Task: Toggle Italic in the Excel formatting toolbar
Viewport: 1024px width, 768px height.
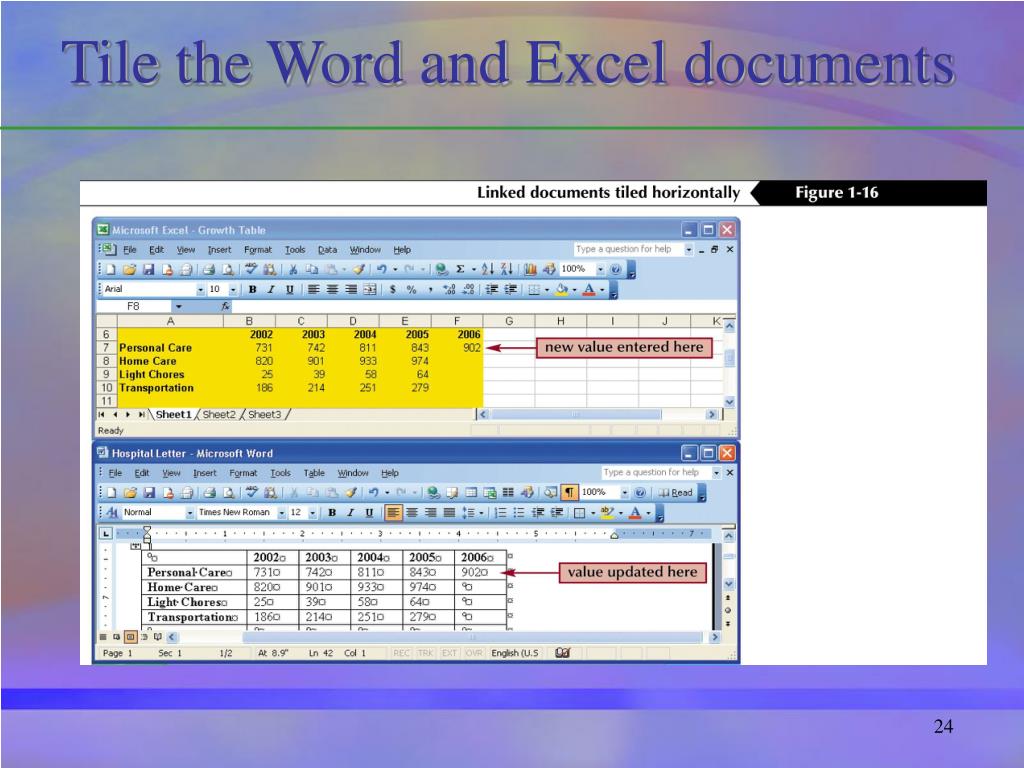Action: (270, 289)
